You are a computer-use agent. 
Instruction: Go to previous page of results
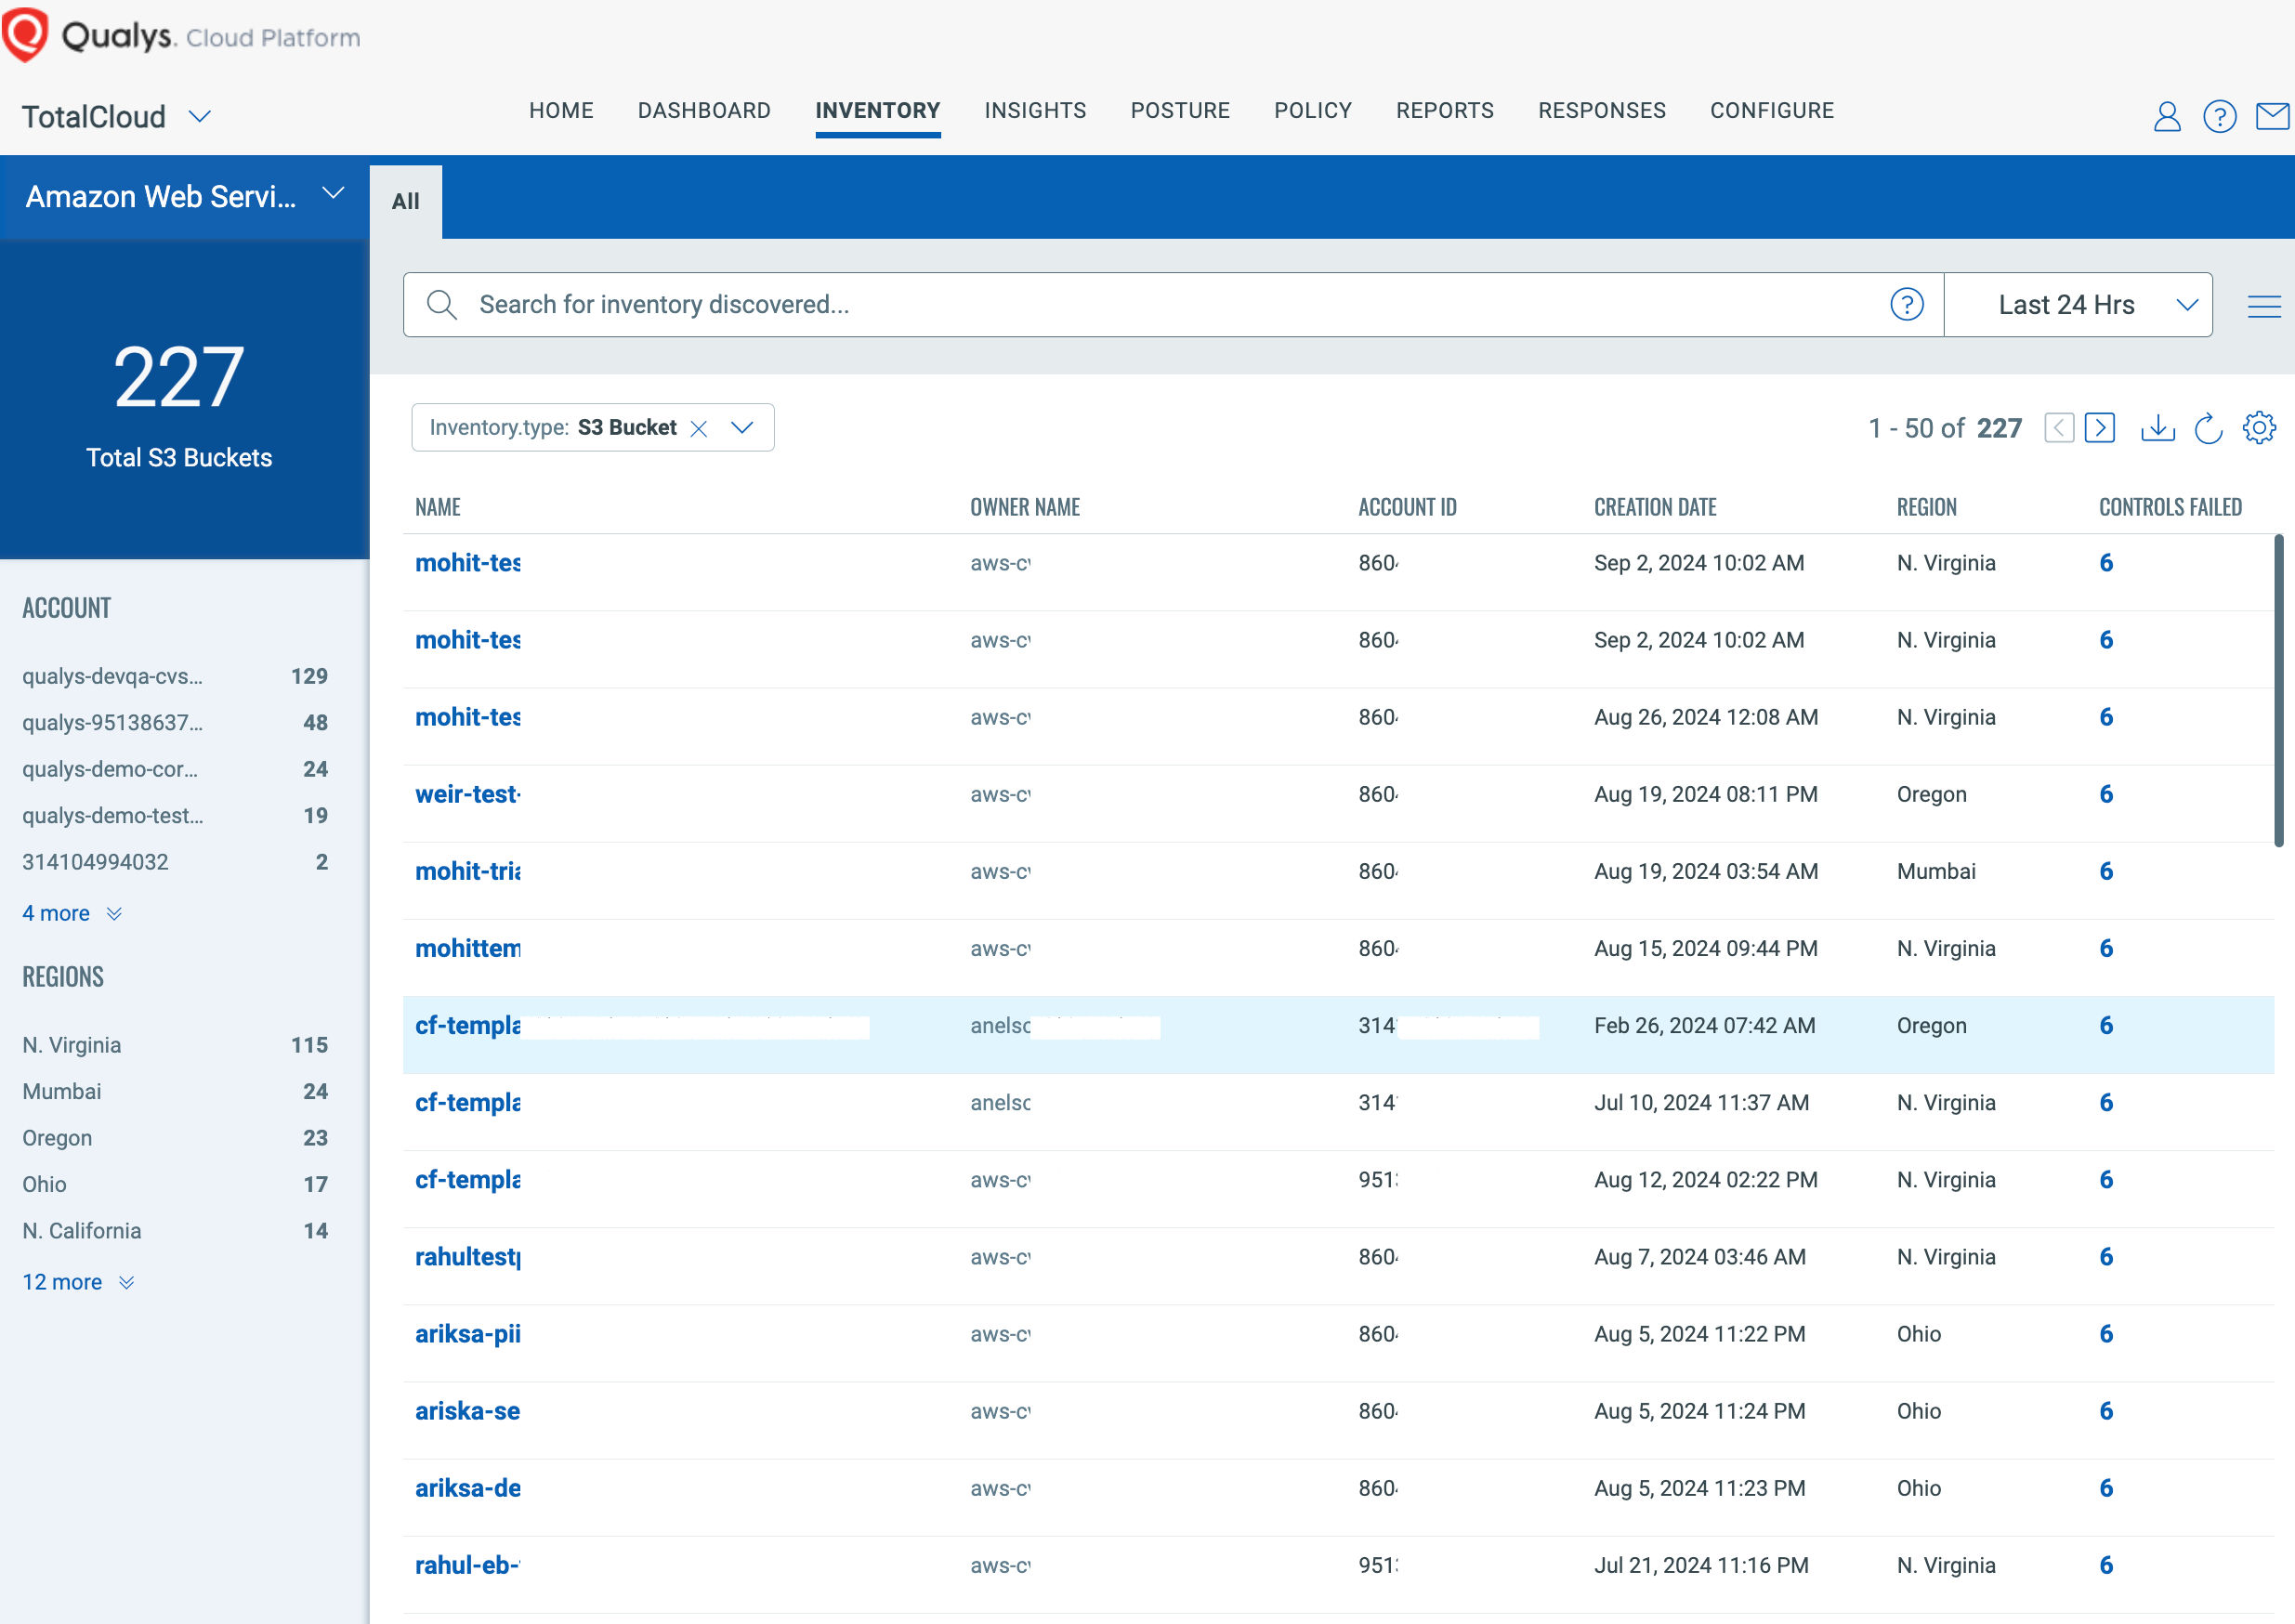tap(2058, 428)
